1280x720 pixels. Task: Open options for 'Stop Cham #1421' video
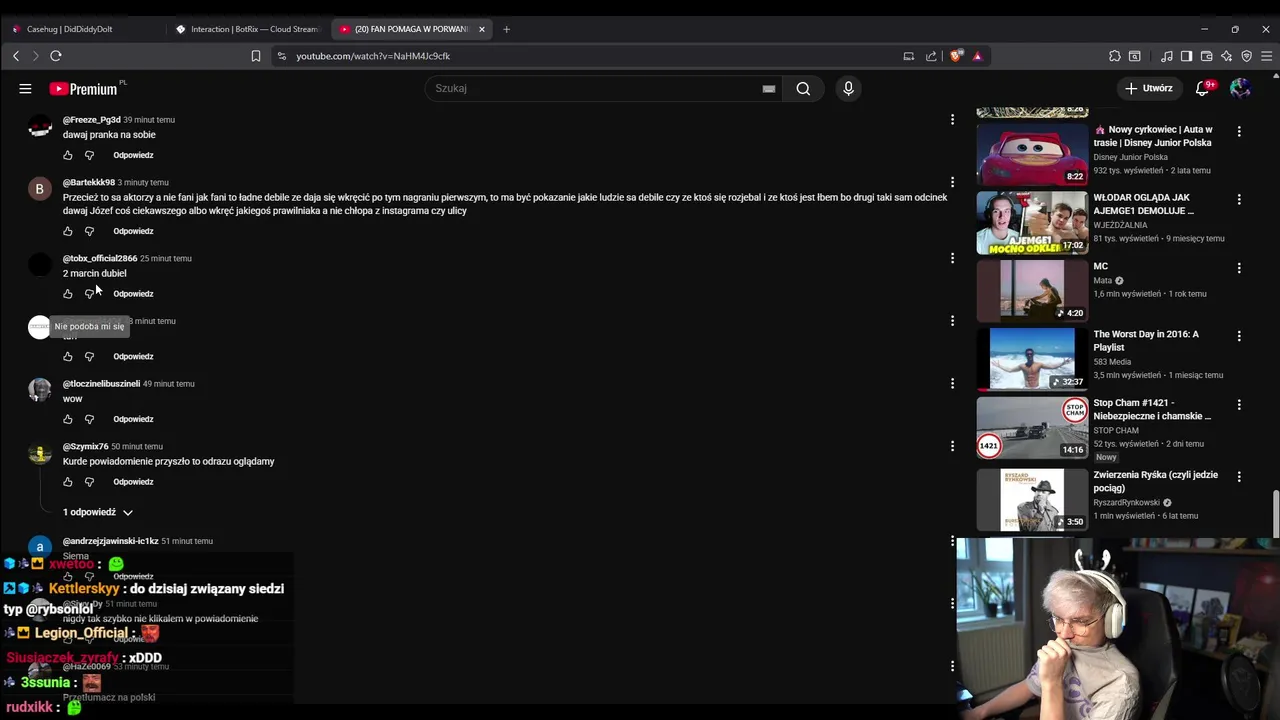(1239, 405)
